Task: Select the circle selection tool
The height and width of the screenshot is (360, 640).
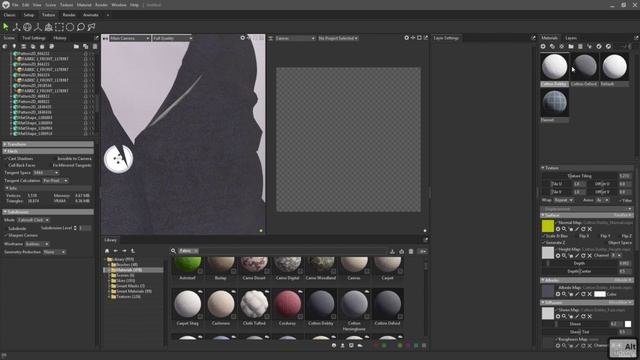Action: (70, 27)
